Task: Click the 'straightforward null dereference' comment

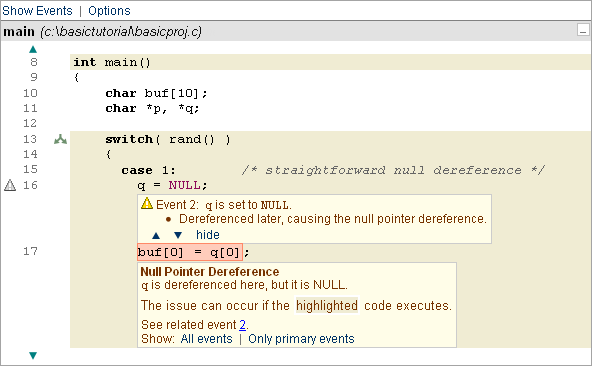Action: pos(393,170)
